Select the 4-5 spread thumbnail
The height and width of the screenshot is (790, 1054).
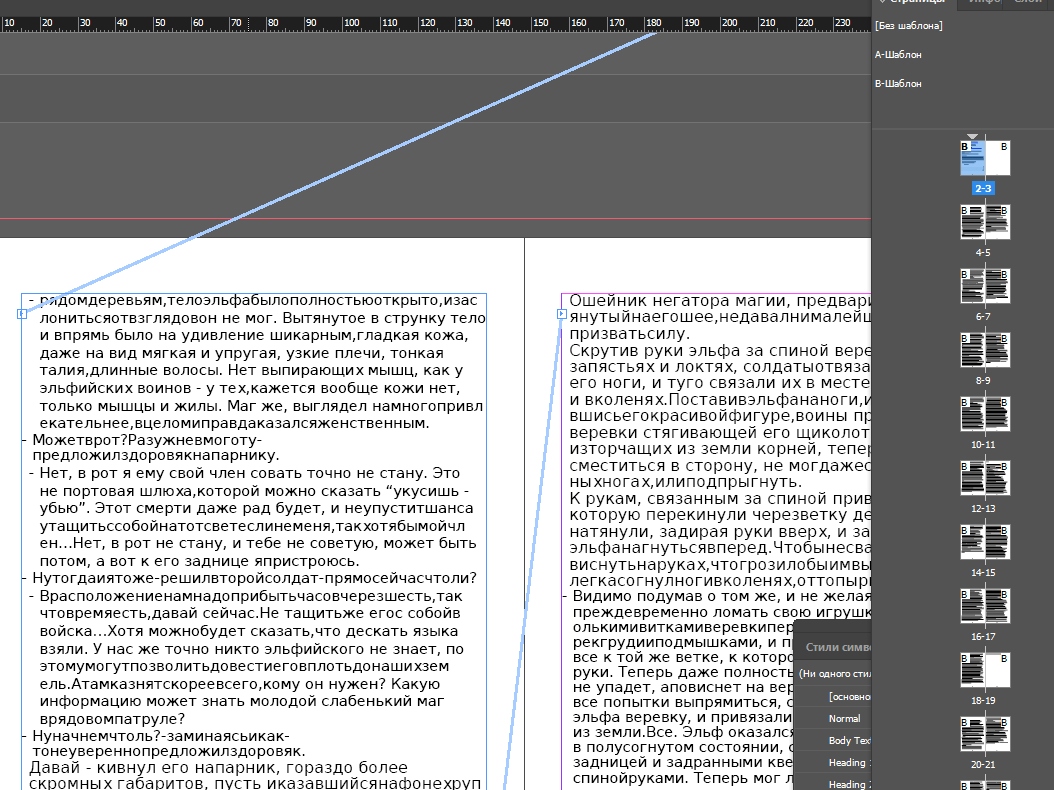(985, 222)
